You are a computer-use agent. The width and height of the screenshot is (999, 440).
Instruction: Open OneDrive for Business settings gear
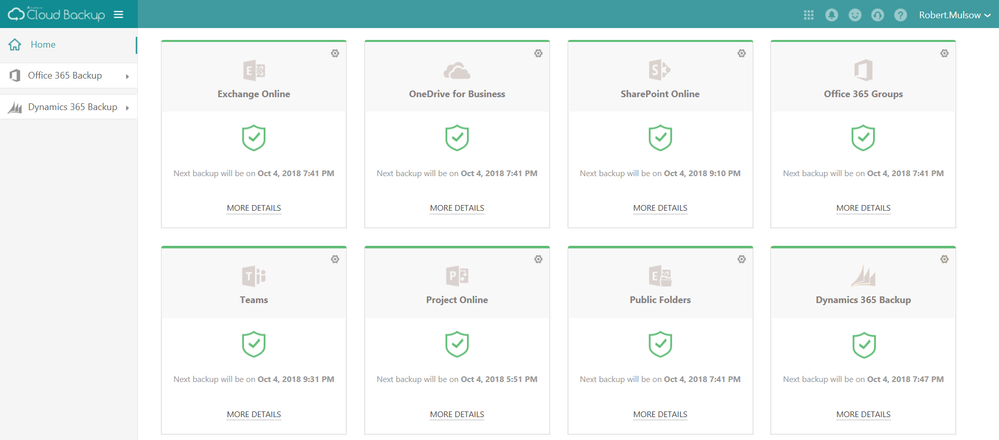coord(538,53)
